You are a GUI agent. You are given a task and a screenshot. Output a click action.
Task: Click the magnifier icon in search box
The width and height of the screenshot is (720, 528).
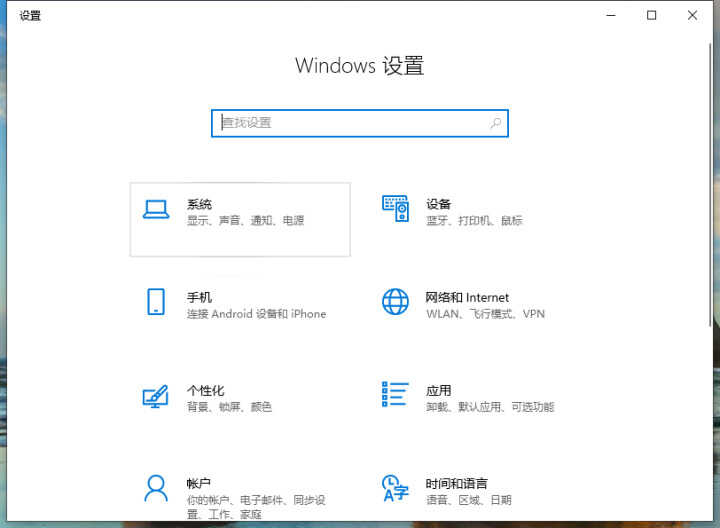(495, 123)
